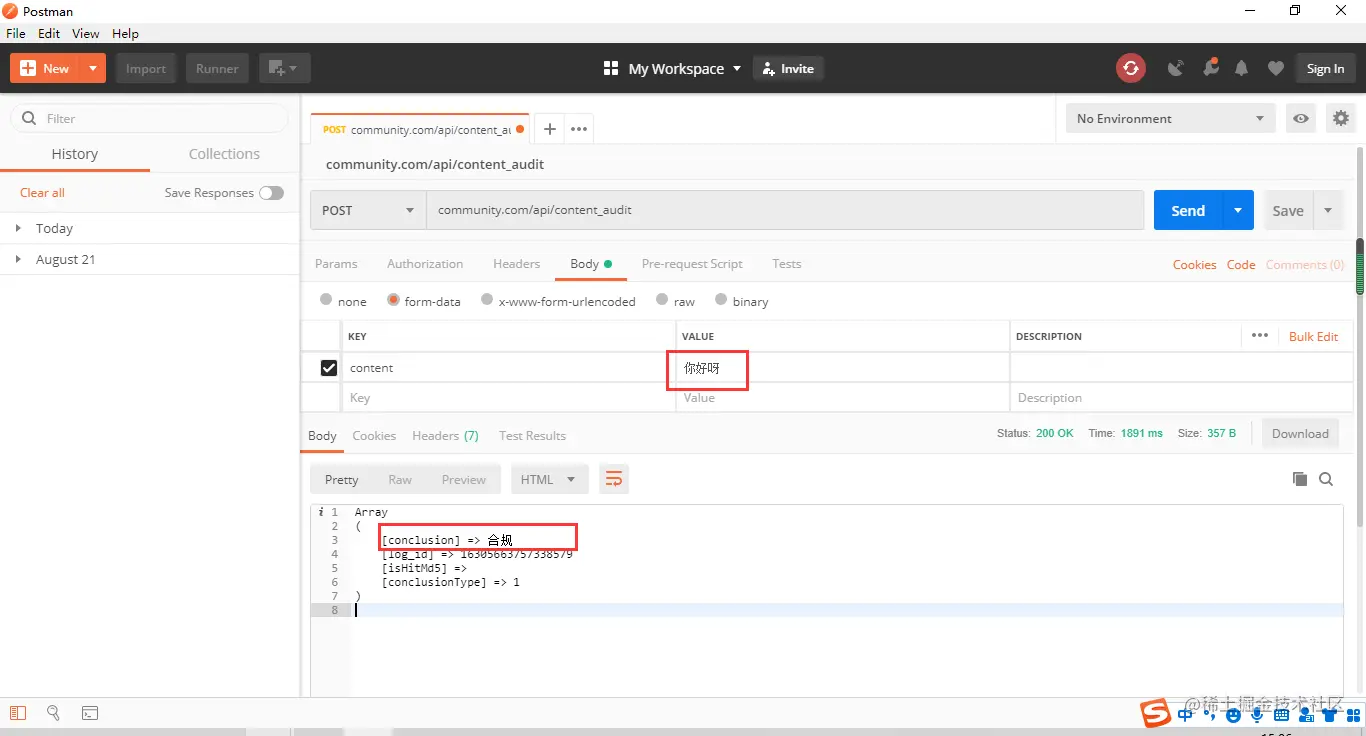Open the Edit menu

tap(49, 33)
